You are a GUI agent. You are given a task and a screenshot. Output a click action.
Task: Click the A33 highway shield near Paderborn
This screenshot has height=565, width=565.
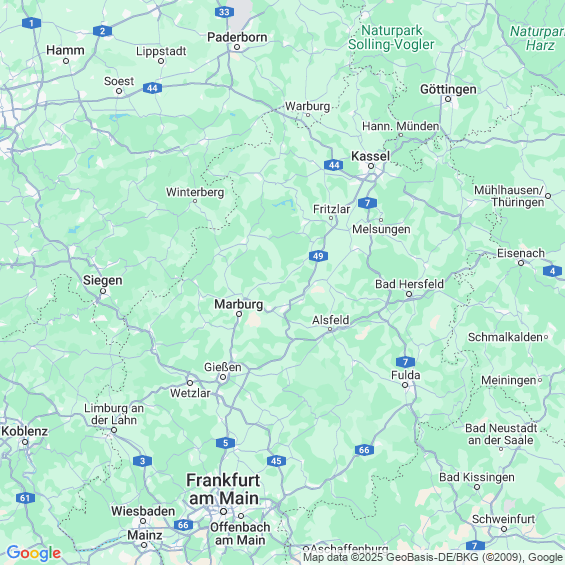(224, 12)
